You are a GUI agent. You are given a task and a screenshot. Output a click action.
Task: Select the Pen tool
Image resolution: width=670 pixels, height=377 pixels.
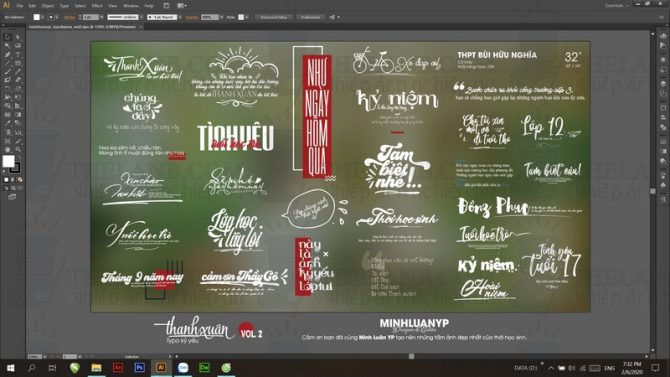7,55
